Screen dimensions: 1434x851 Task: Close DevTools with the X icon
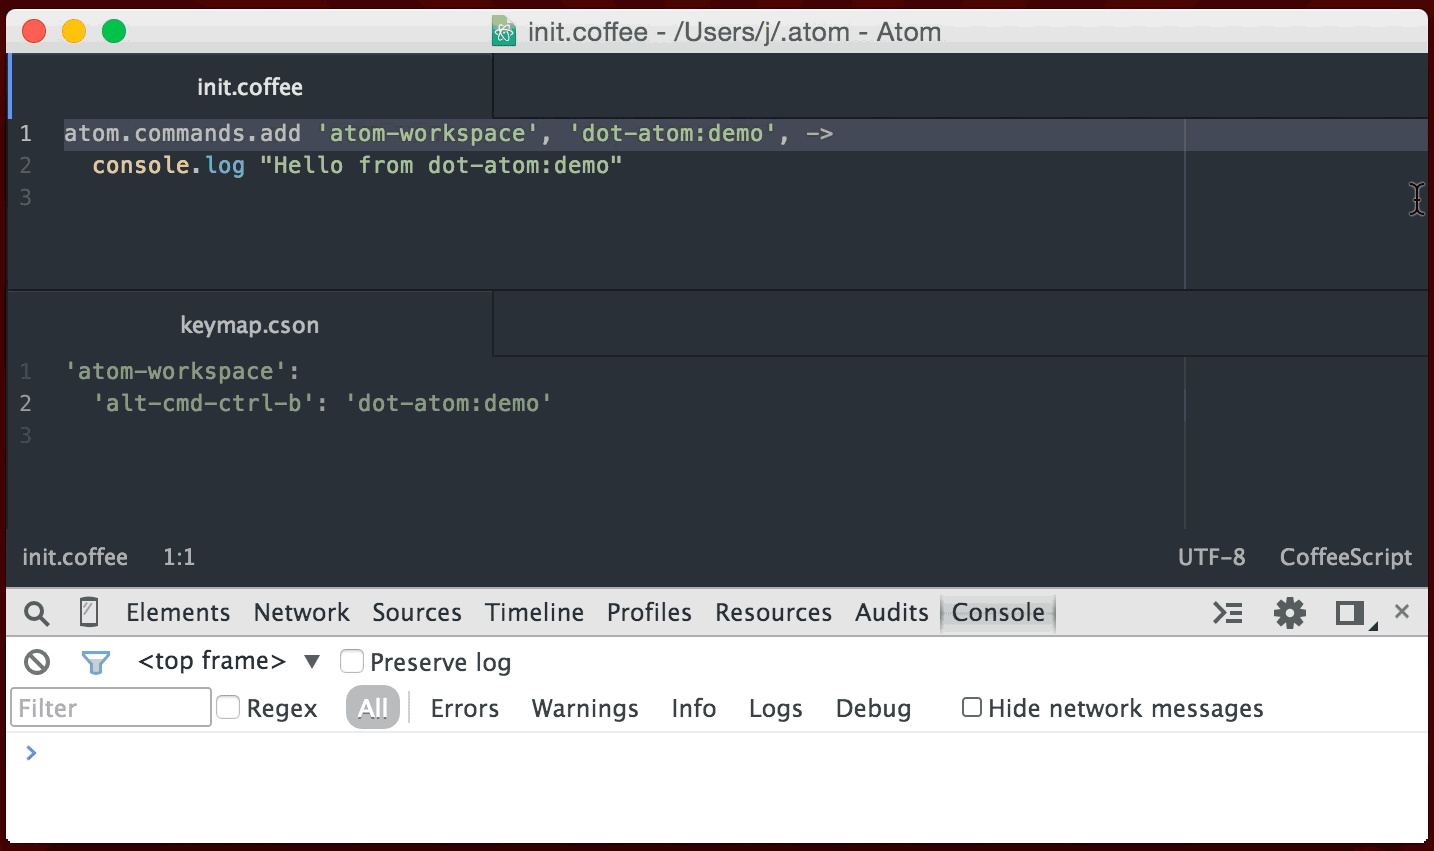tap(1402, 611)
